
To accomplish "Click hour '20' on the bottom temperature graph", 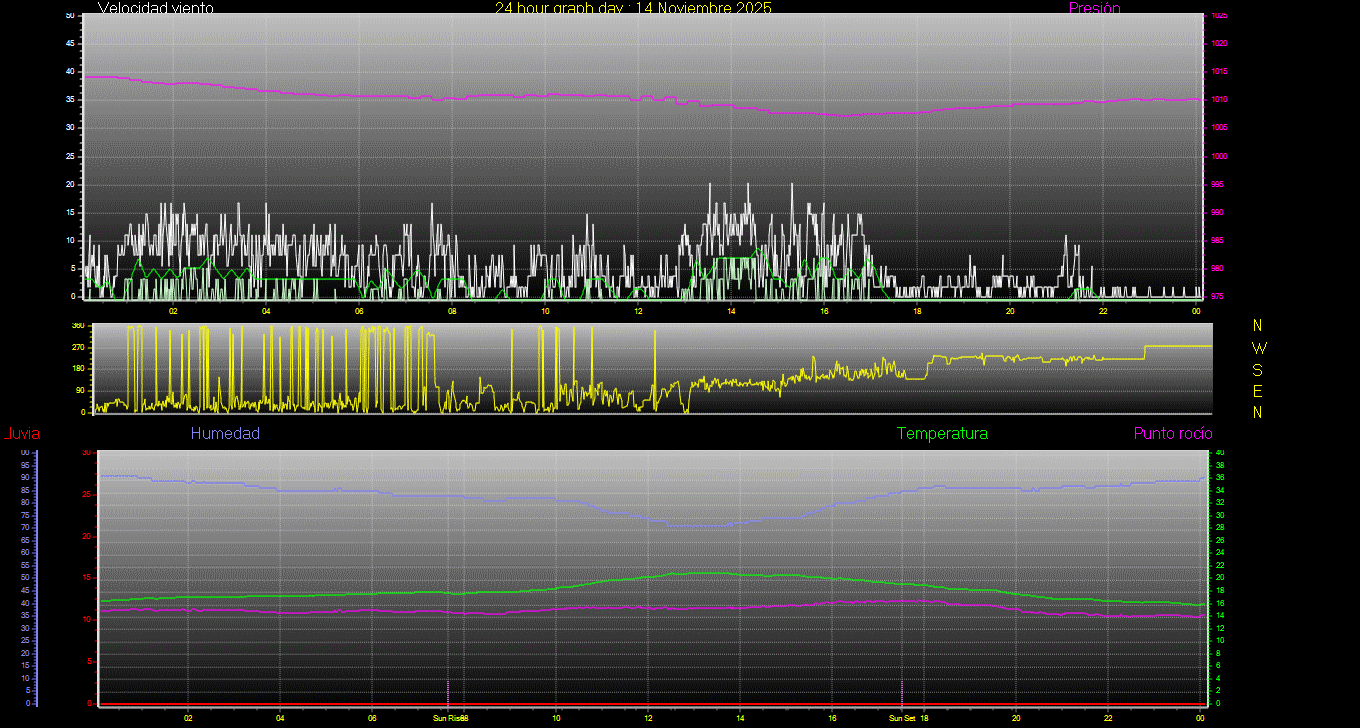I will [x=1016, y=718].
